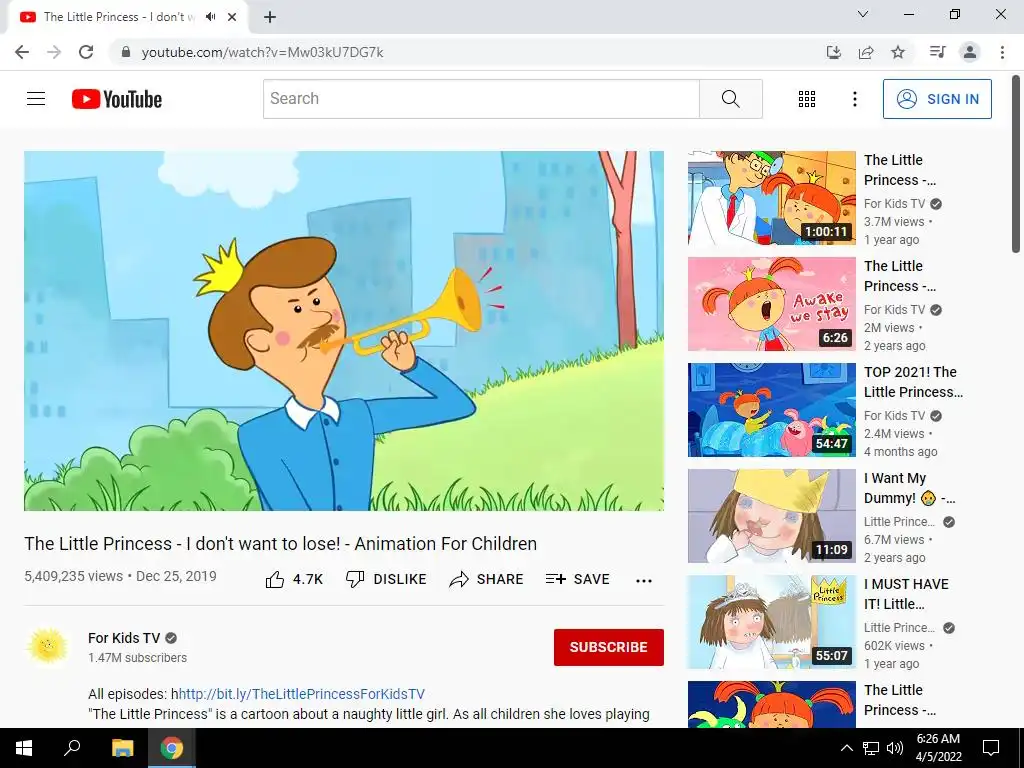Click the main video player area
This screenshot has width=1024, height=768.
(344, 330)
